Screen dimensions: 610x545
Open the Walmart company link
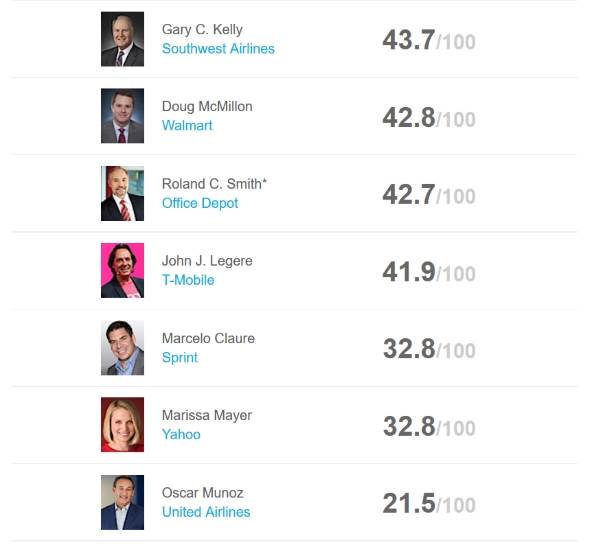click(x=187, y=126)
